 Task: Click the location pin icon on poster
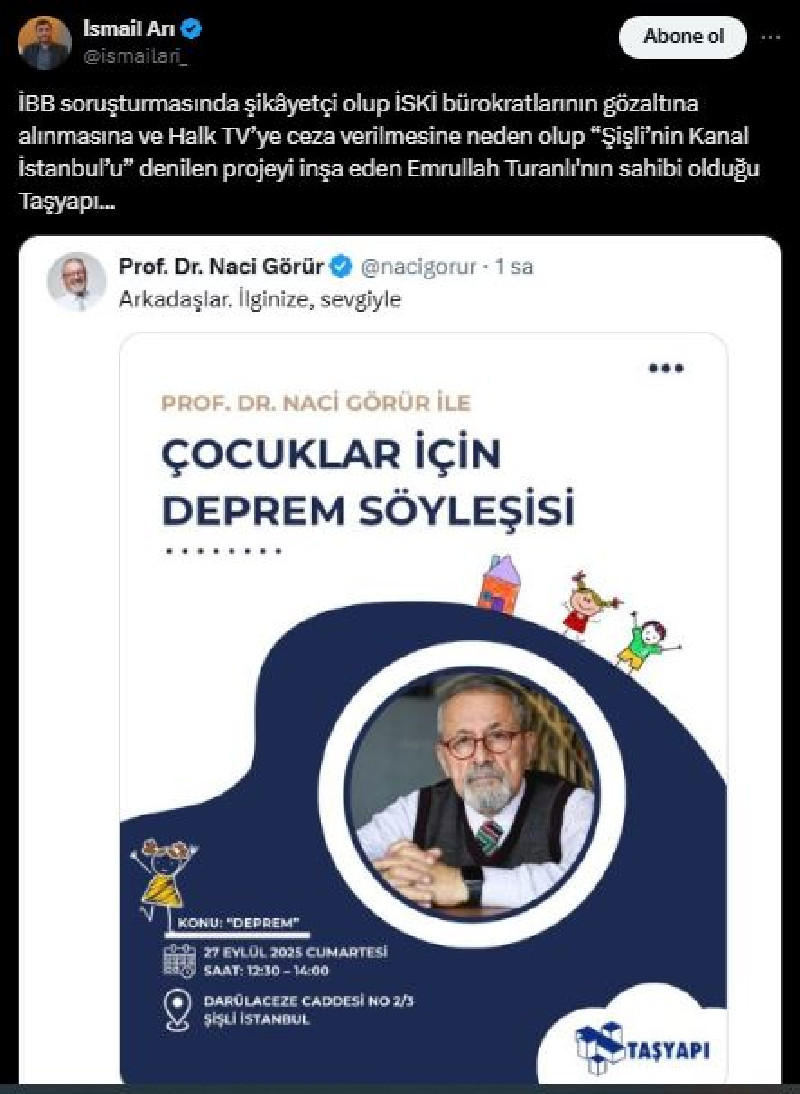pos(177,1010)
